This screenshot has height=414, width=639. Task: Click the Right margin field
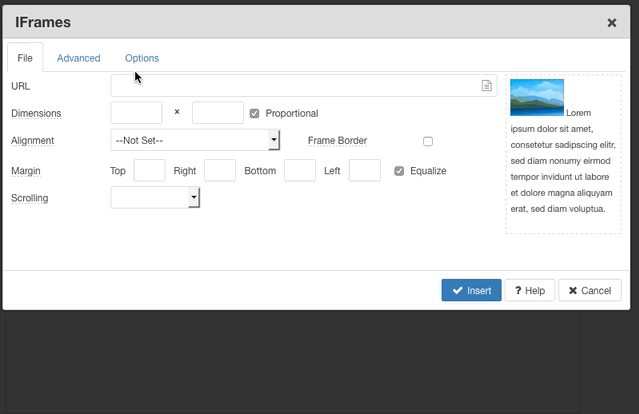(220, 170)
